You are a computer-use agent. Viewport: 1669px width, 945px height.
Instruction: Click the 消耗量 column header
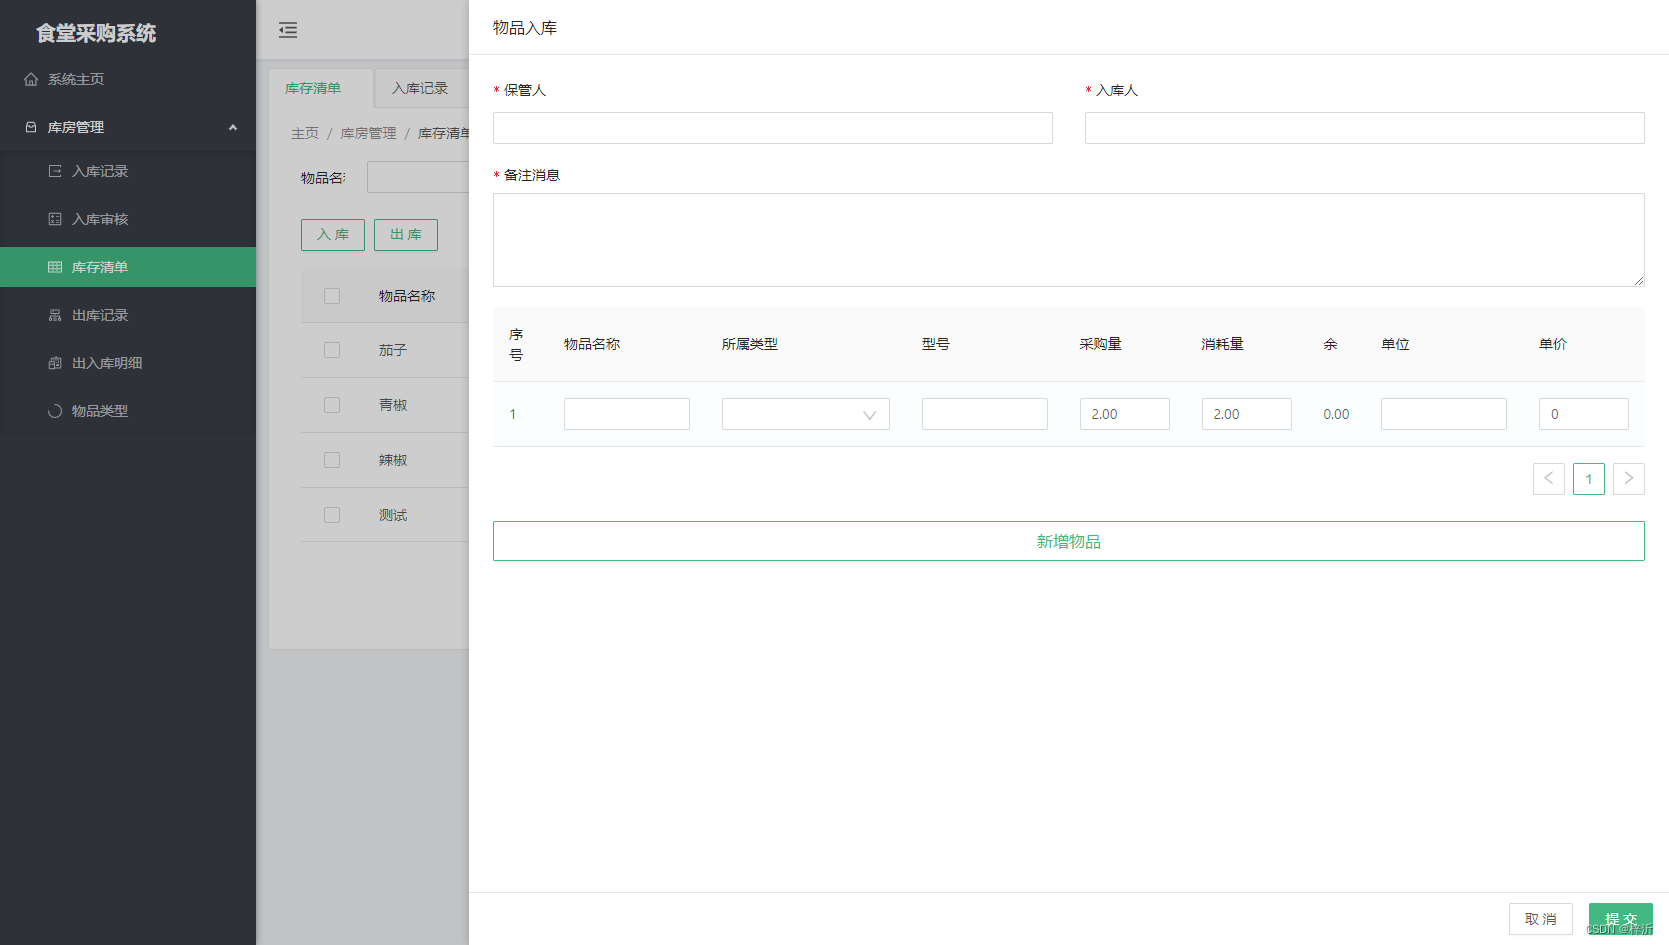(1223, 344)
